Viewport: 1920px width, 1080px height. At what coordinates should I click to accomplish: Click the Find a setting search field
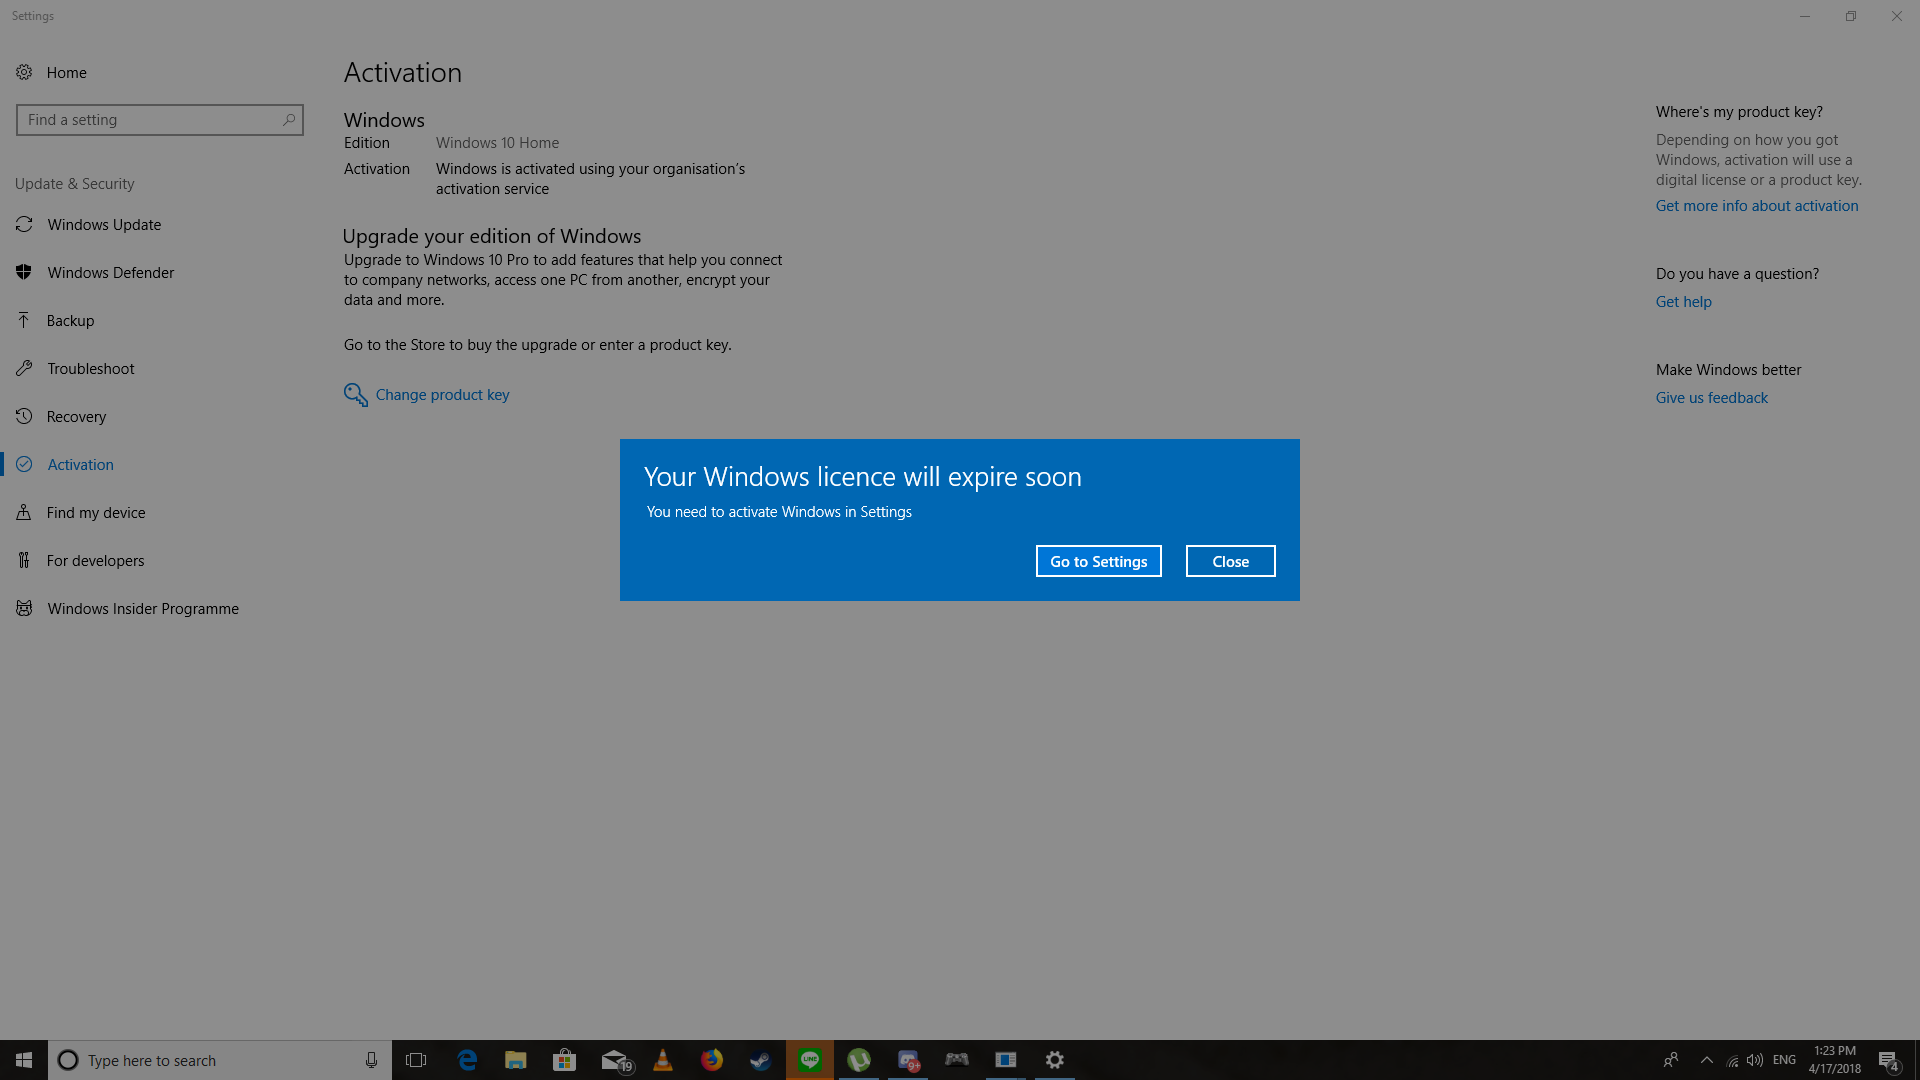[x=150, y=119]
